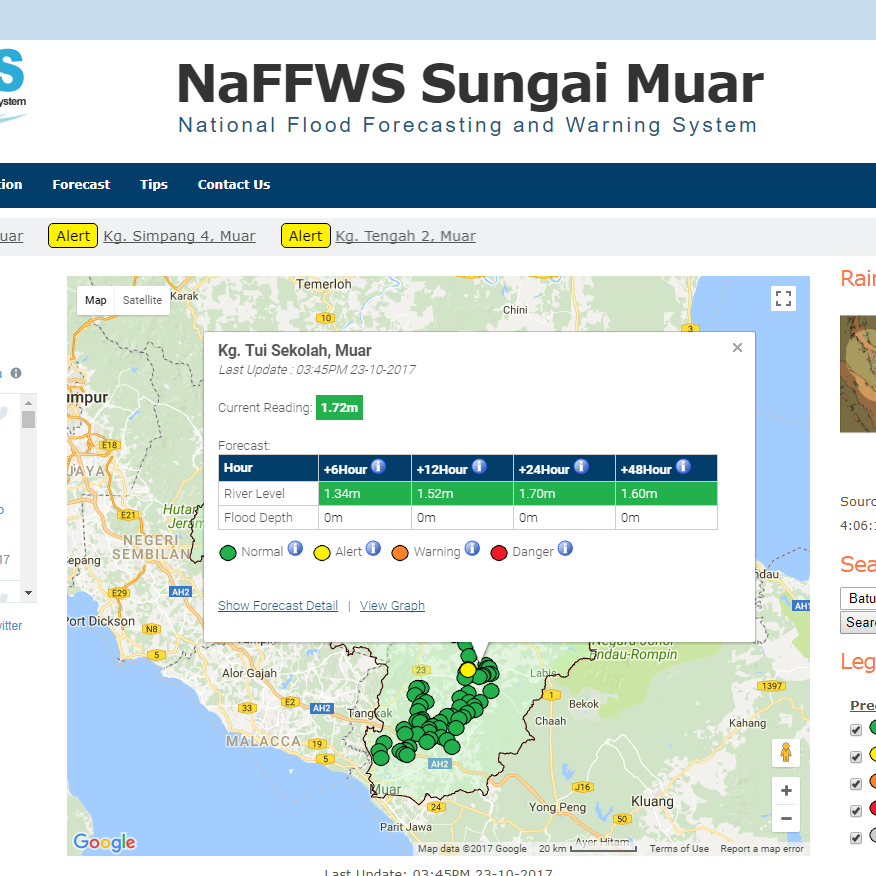Activate the Pegman street view control

coord(786,753)
